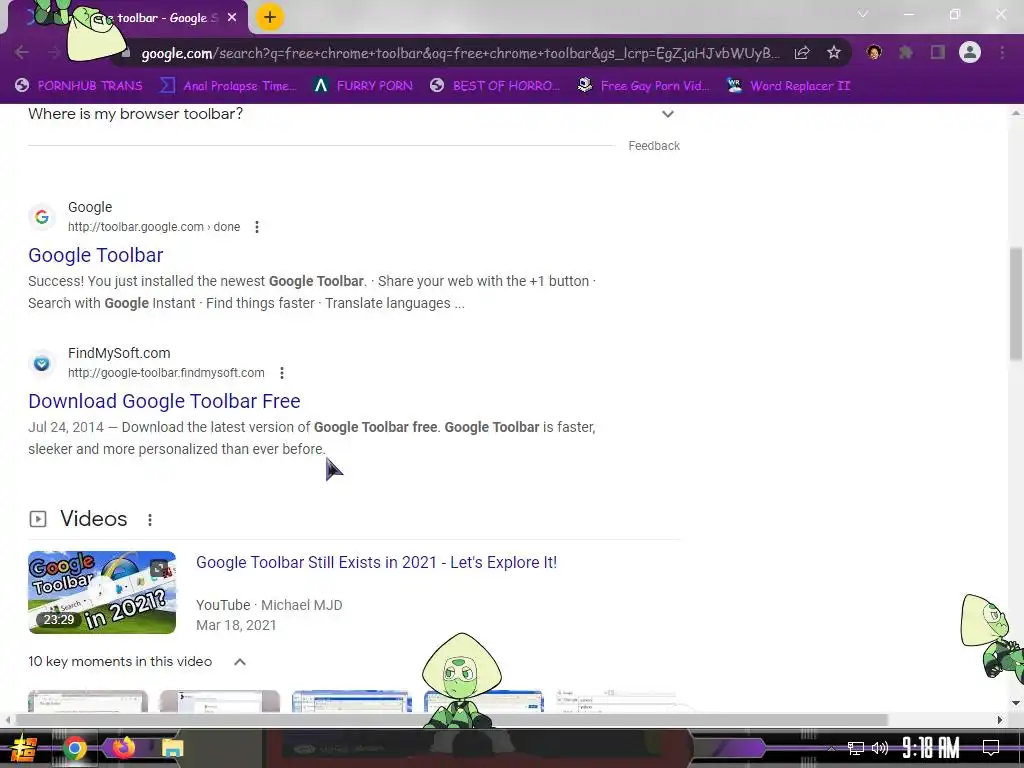Click the address bar URL field
The image size is (1024, 768).
pyautogui.click(x=460, y=53)
